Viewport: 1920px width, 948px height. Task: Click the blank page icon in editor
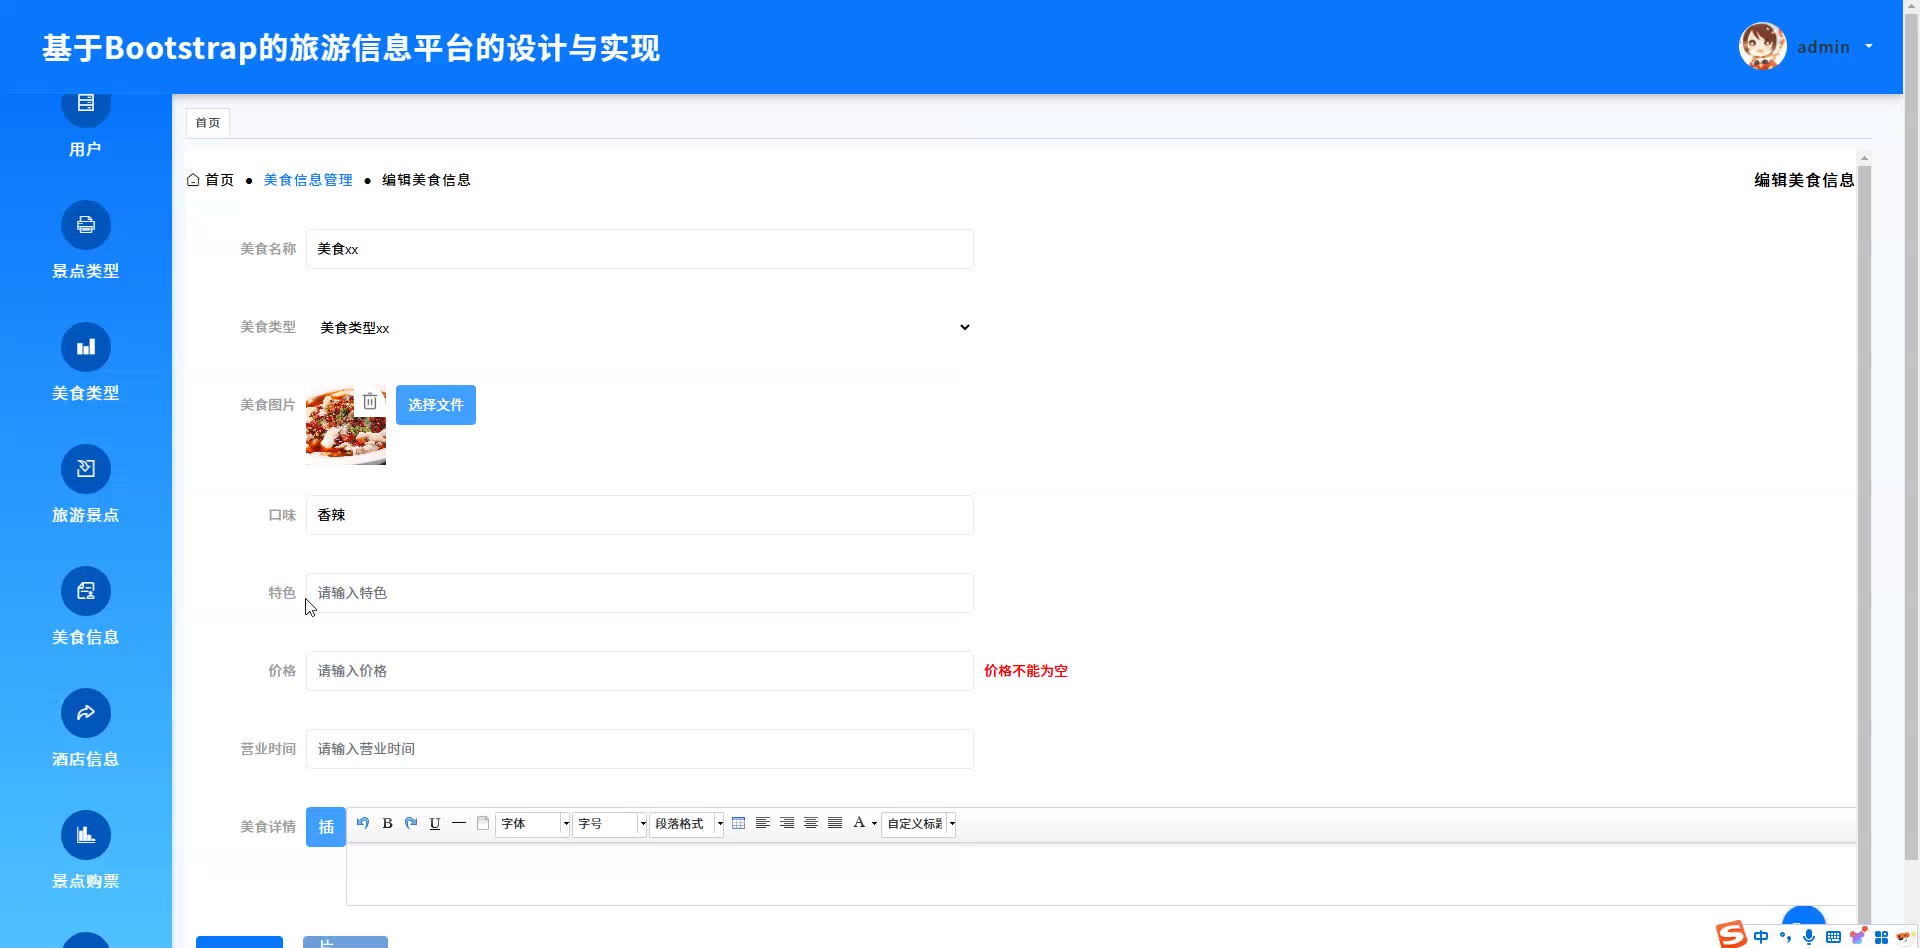point(483,823)
